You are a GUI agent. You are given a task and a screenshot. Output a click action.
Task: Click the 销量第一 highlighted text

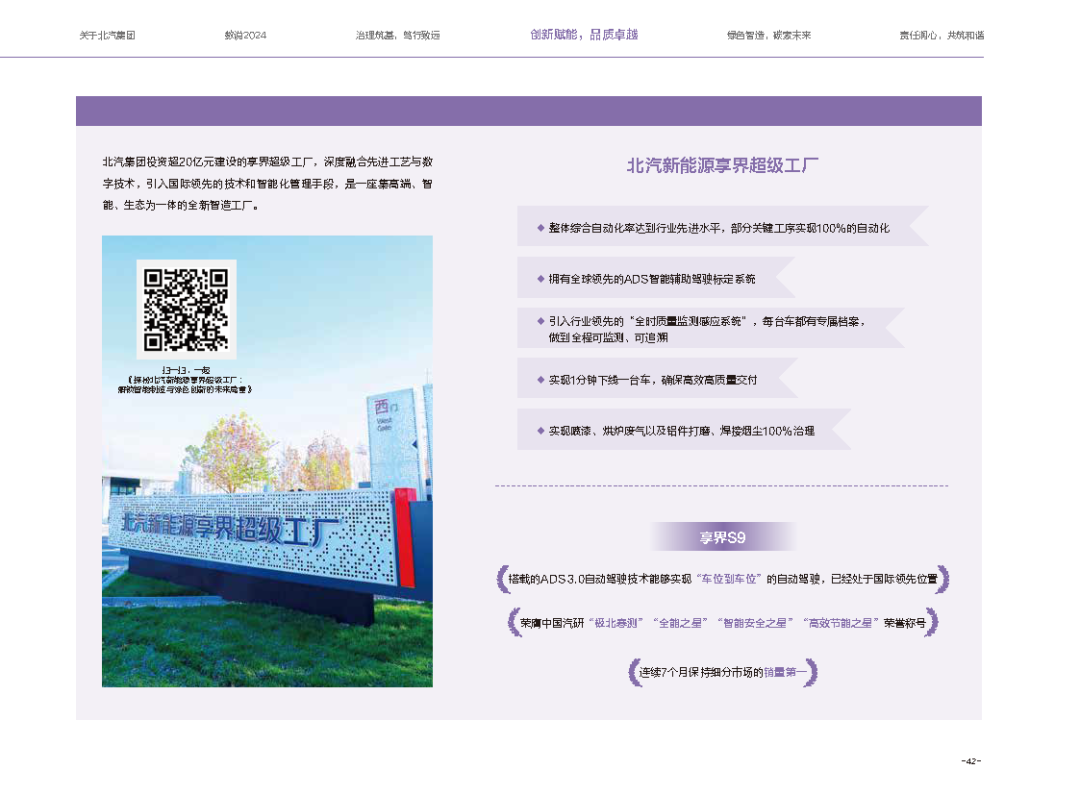pos(785,672)
